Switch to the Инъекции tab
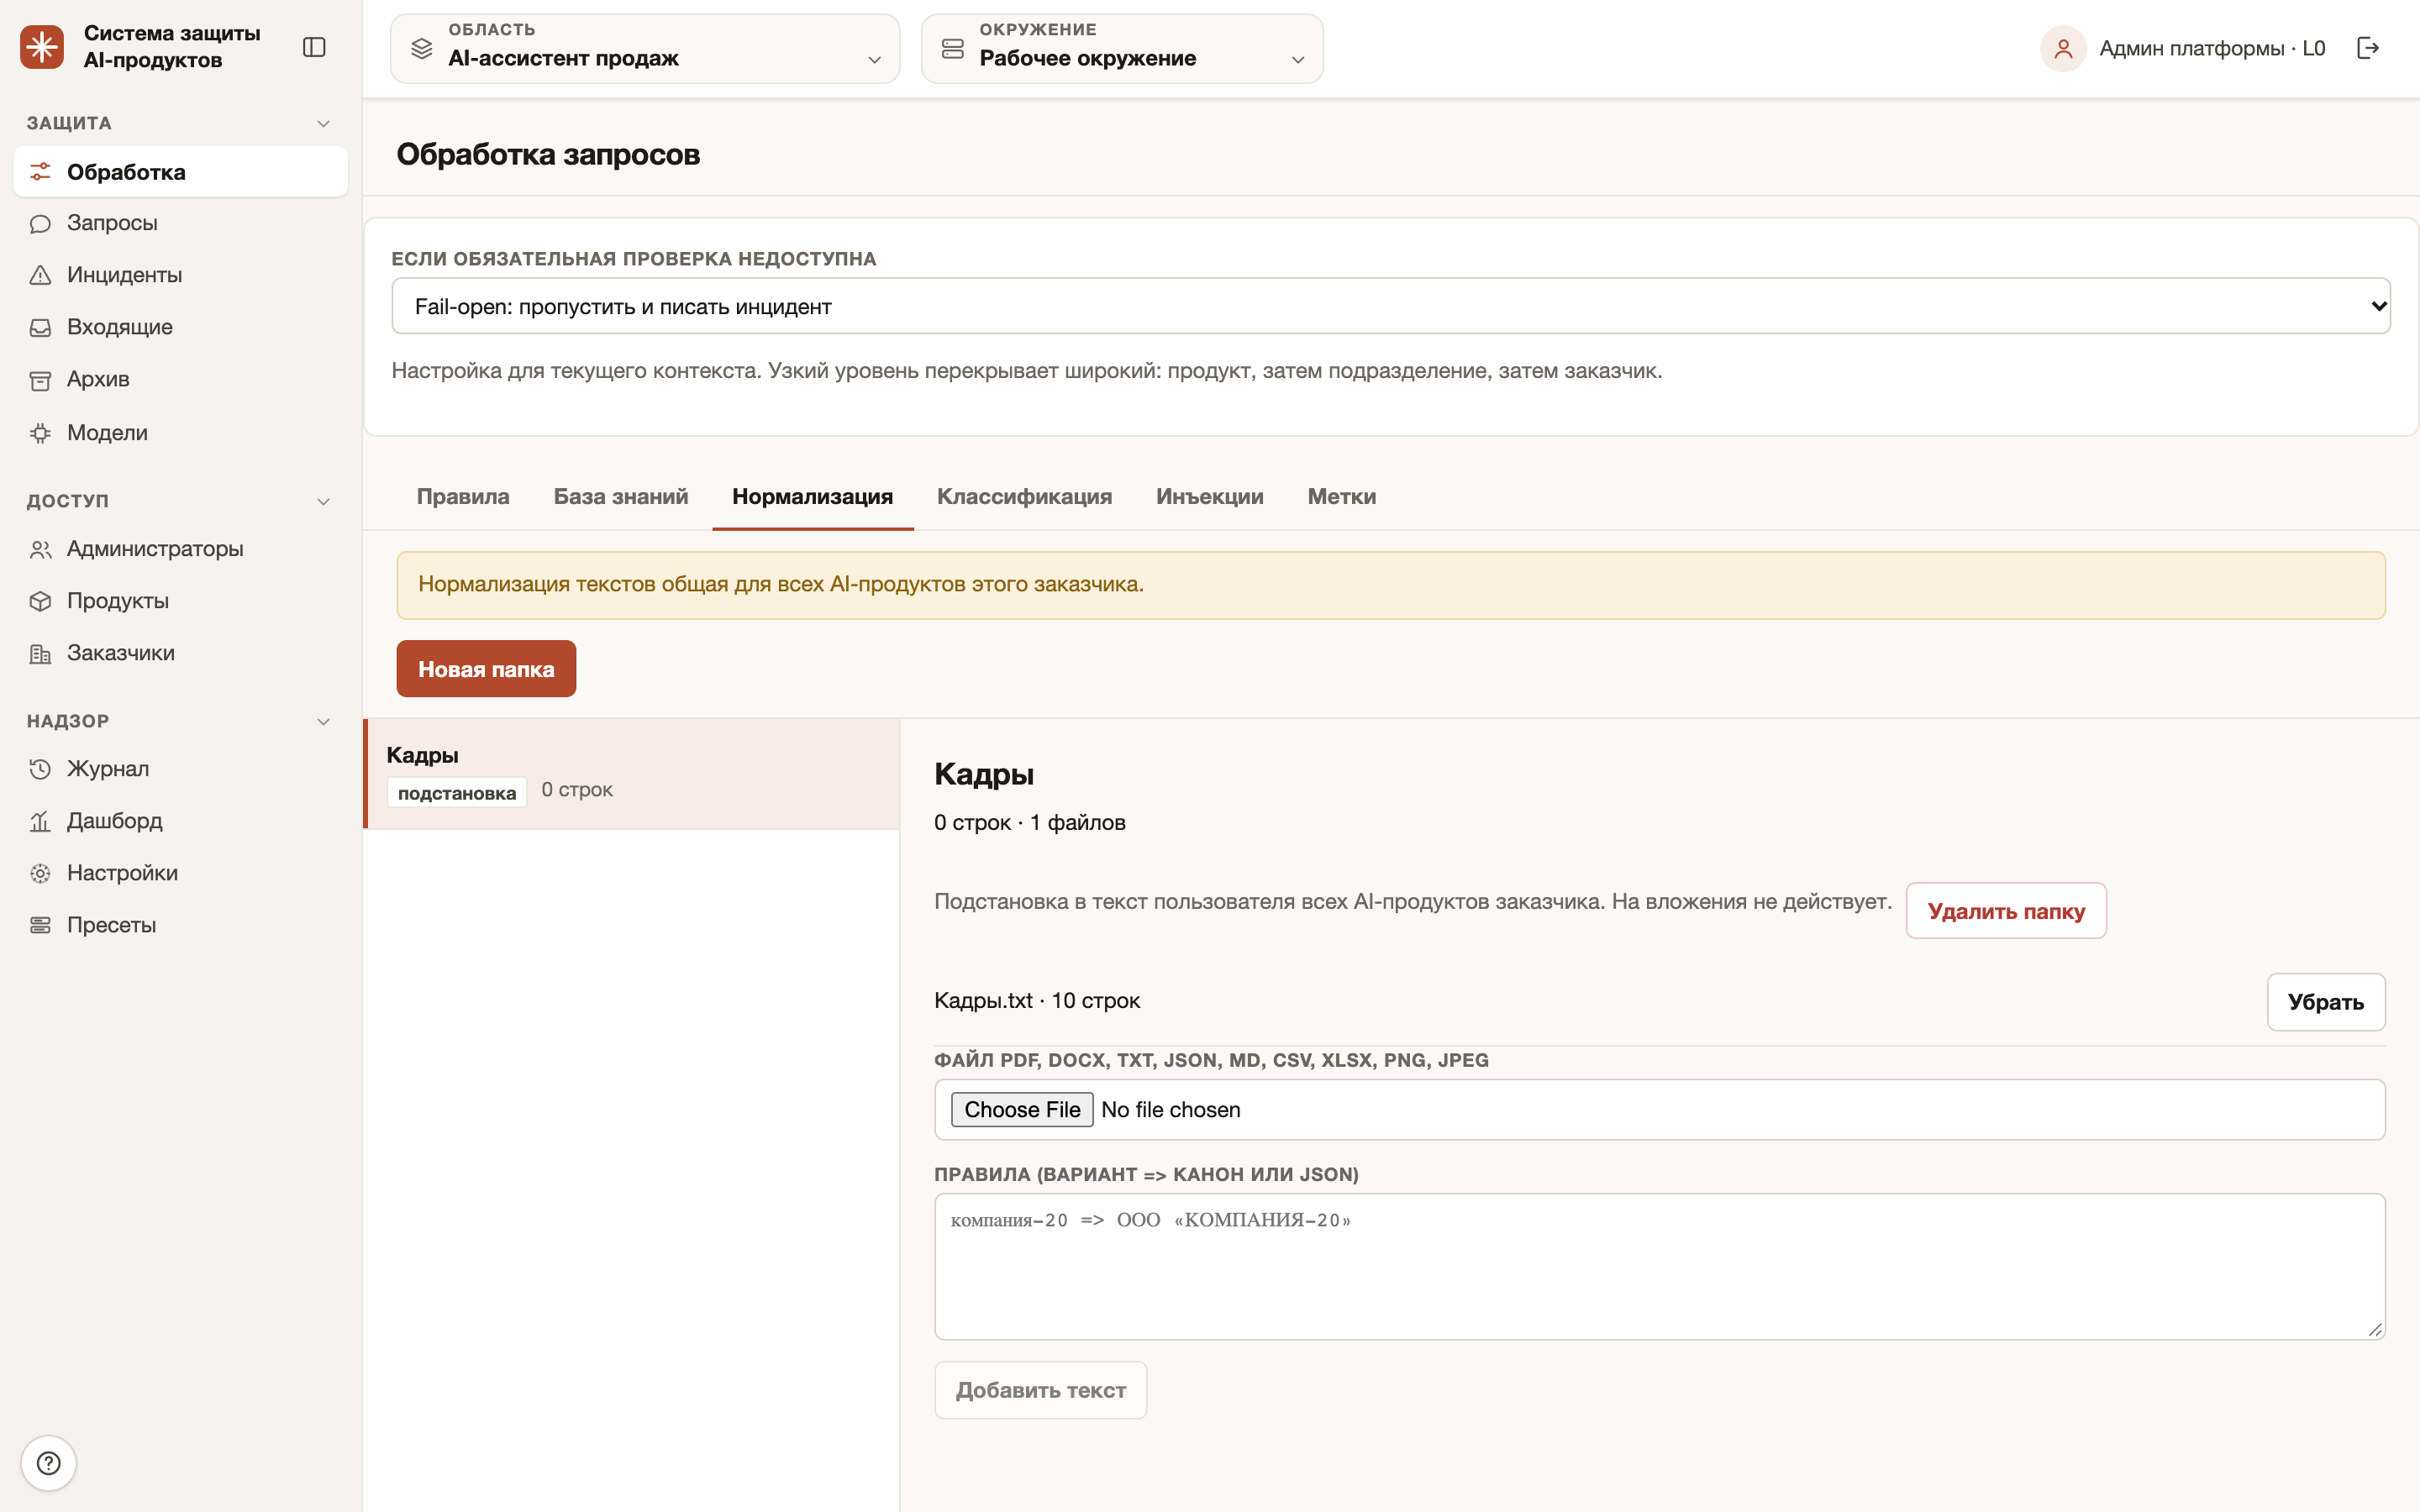The image size is (2420, 1512). click(x=1209, y=497)
